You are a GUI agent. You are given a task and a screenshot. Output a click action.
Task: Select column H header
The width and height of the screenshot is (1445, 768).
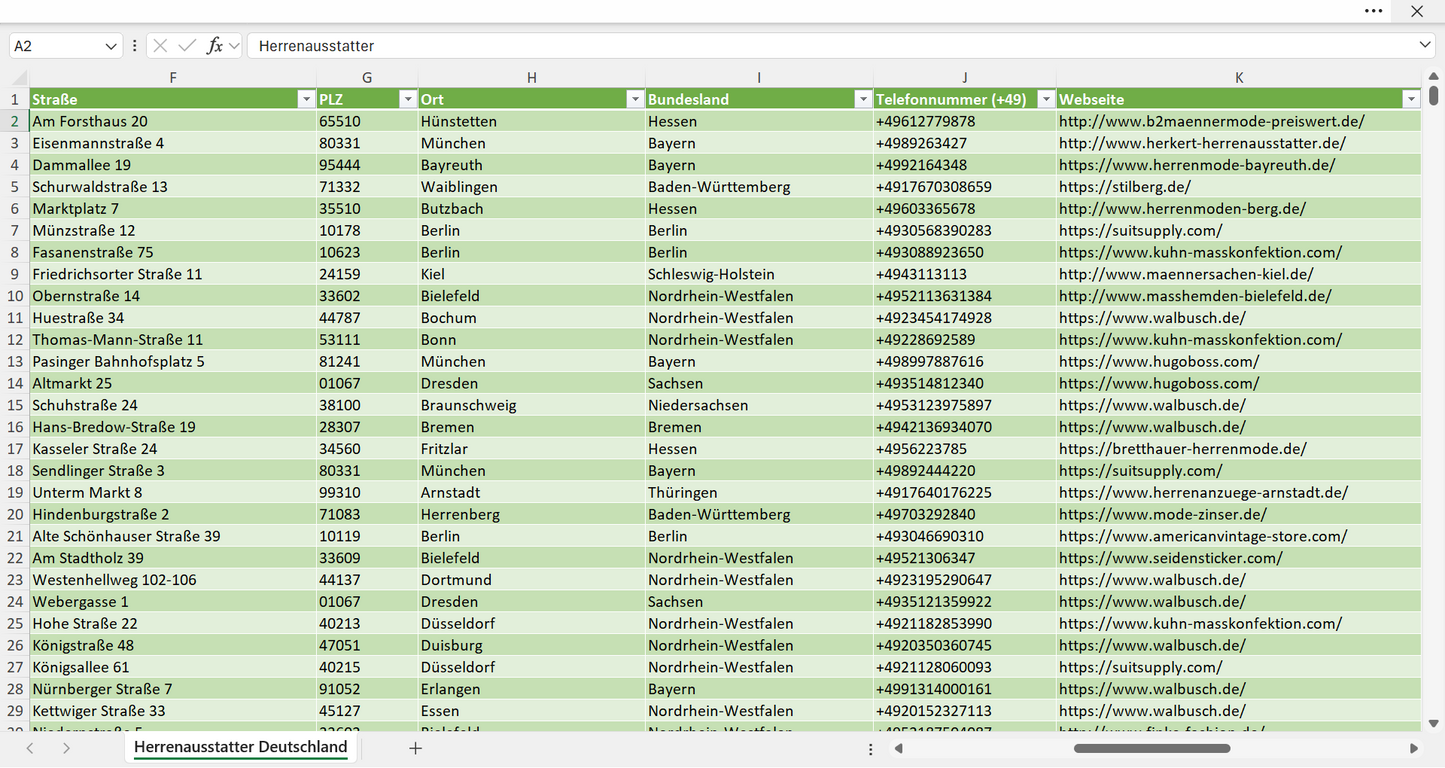[531, 78]
